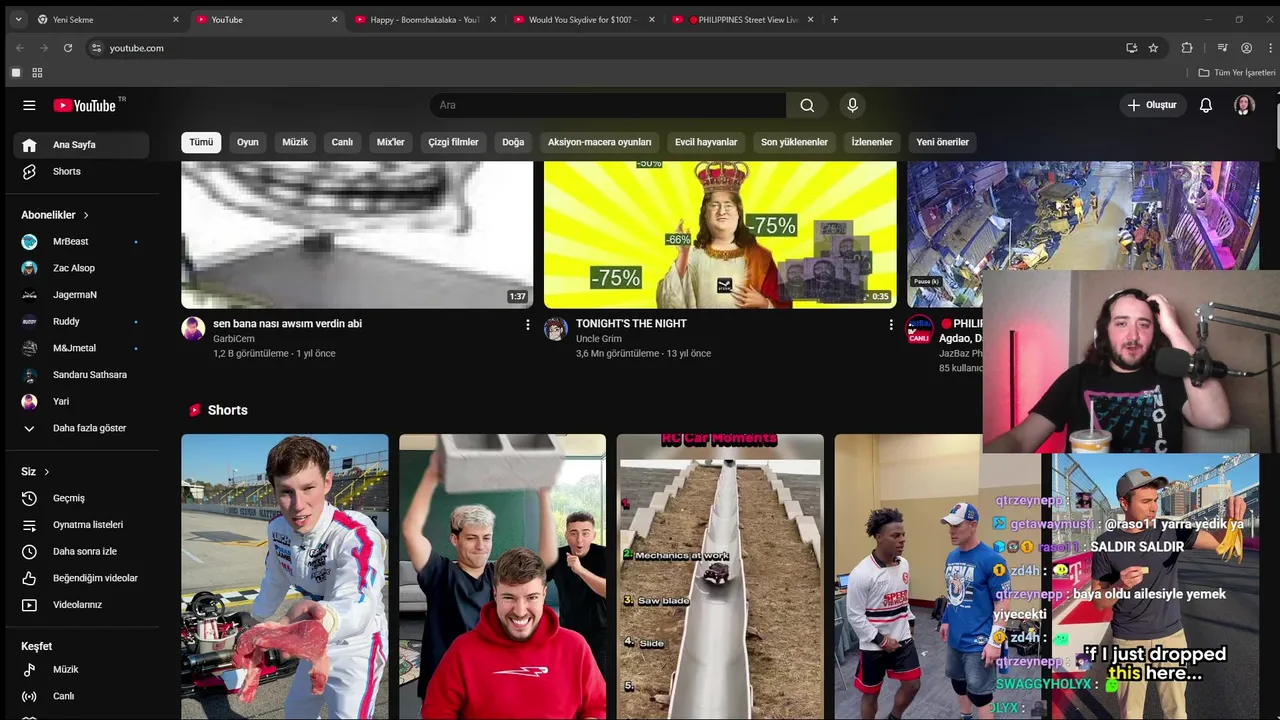Screen dimensions: 1280x720
Task: Reload the page
Action: 68,48
